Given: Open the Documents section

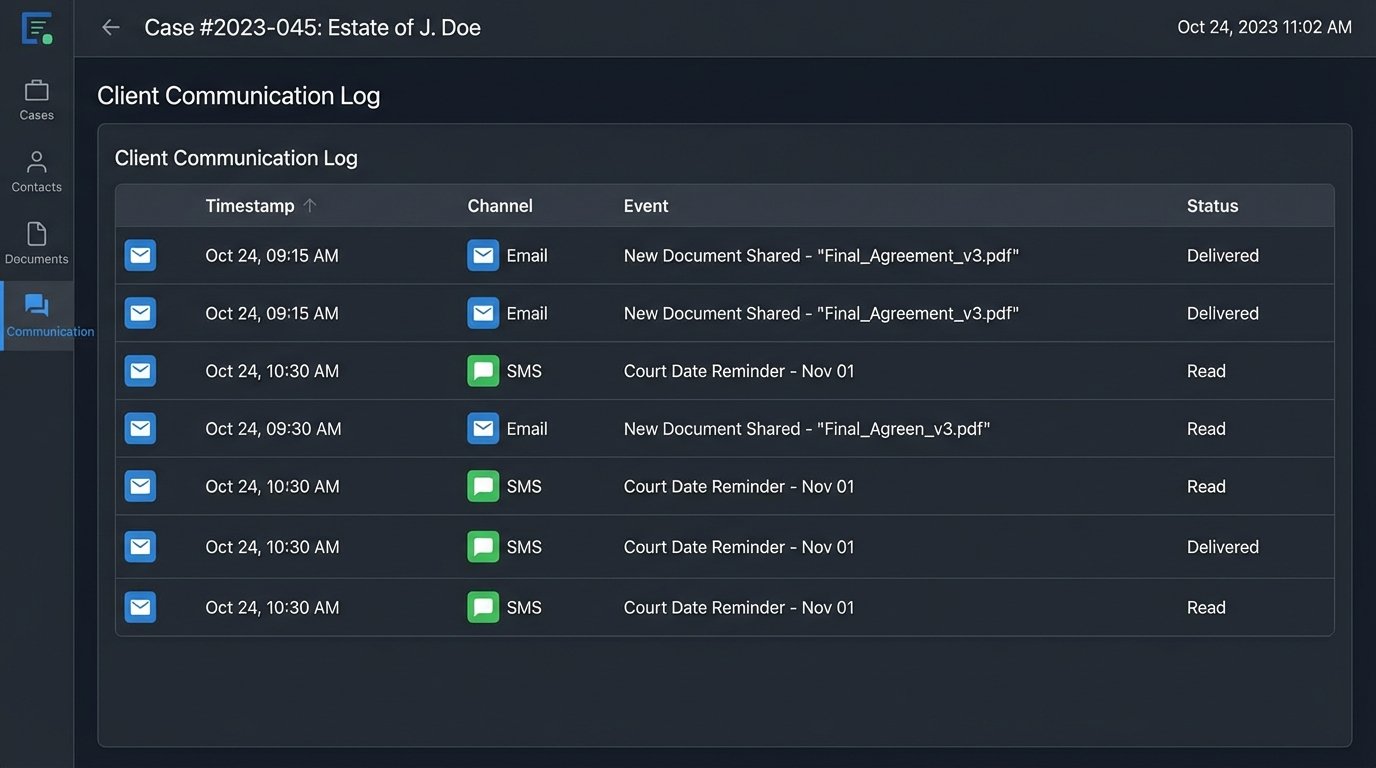Looking at the screenshot, I should pos(36,242).
